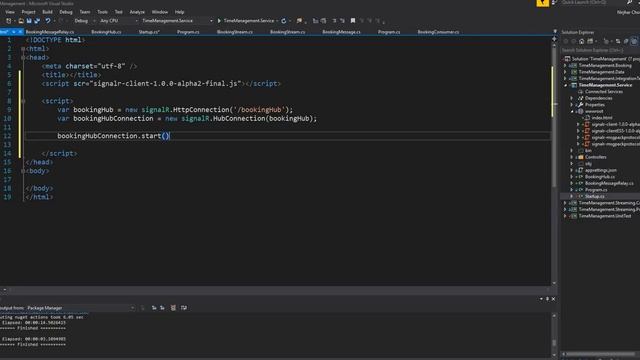Open the Build menu
The height and width of the screenshot is (360, 640).
click(47, 12)
